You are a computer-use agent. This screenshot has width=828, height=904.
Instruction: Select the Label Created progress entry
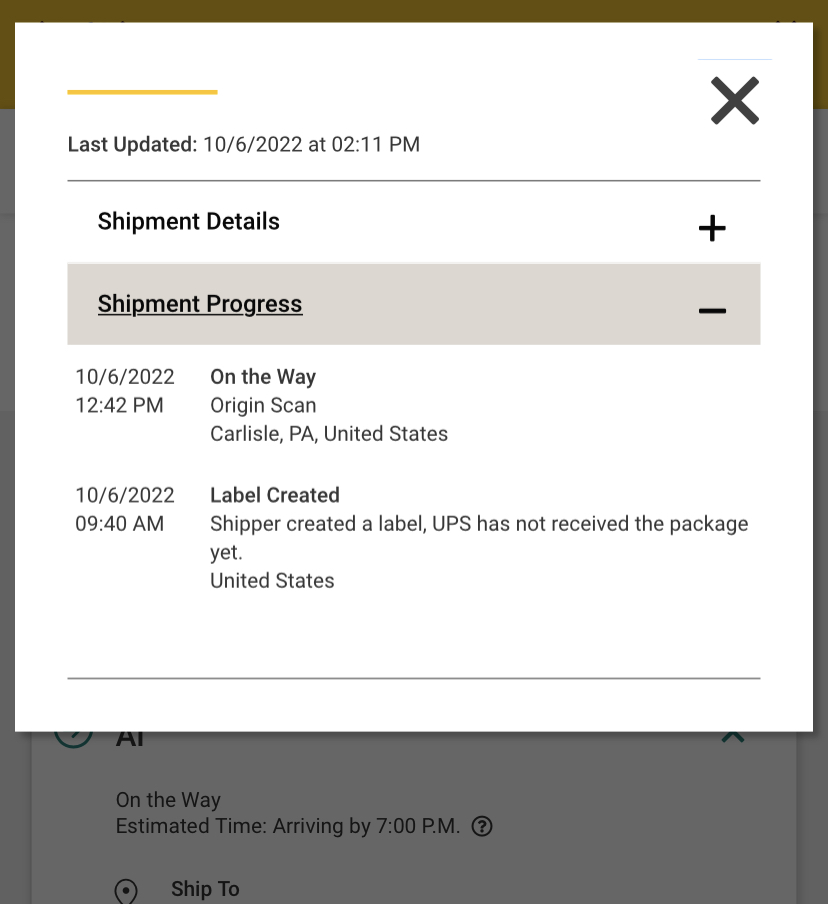click(x=412, y=538)
